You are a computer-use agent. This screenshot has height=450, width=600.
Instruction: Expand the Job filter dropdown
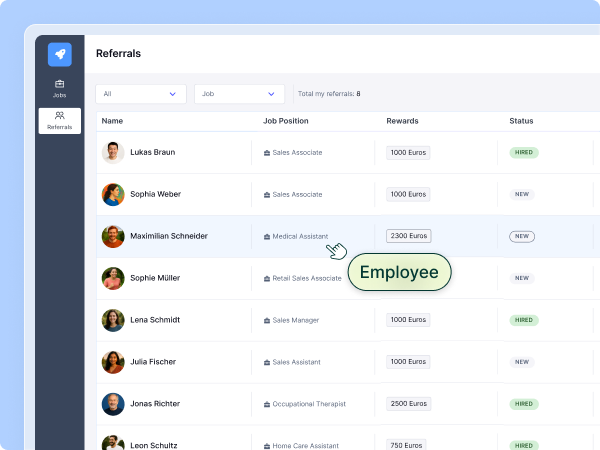(239, 94)
